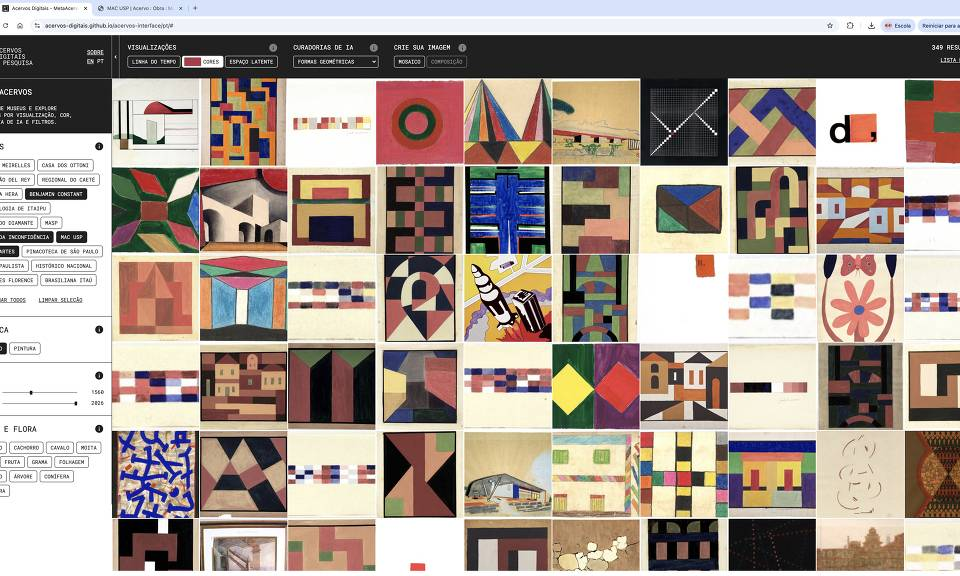
Task: Open the browser downloads icon
Action: [x=871, y=25]
